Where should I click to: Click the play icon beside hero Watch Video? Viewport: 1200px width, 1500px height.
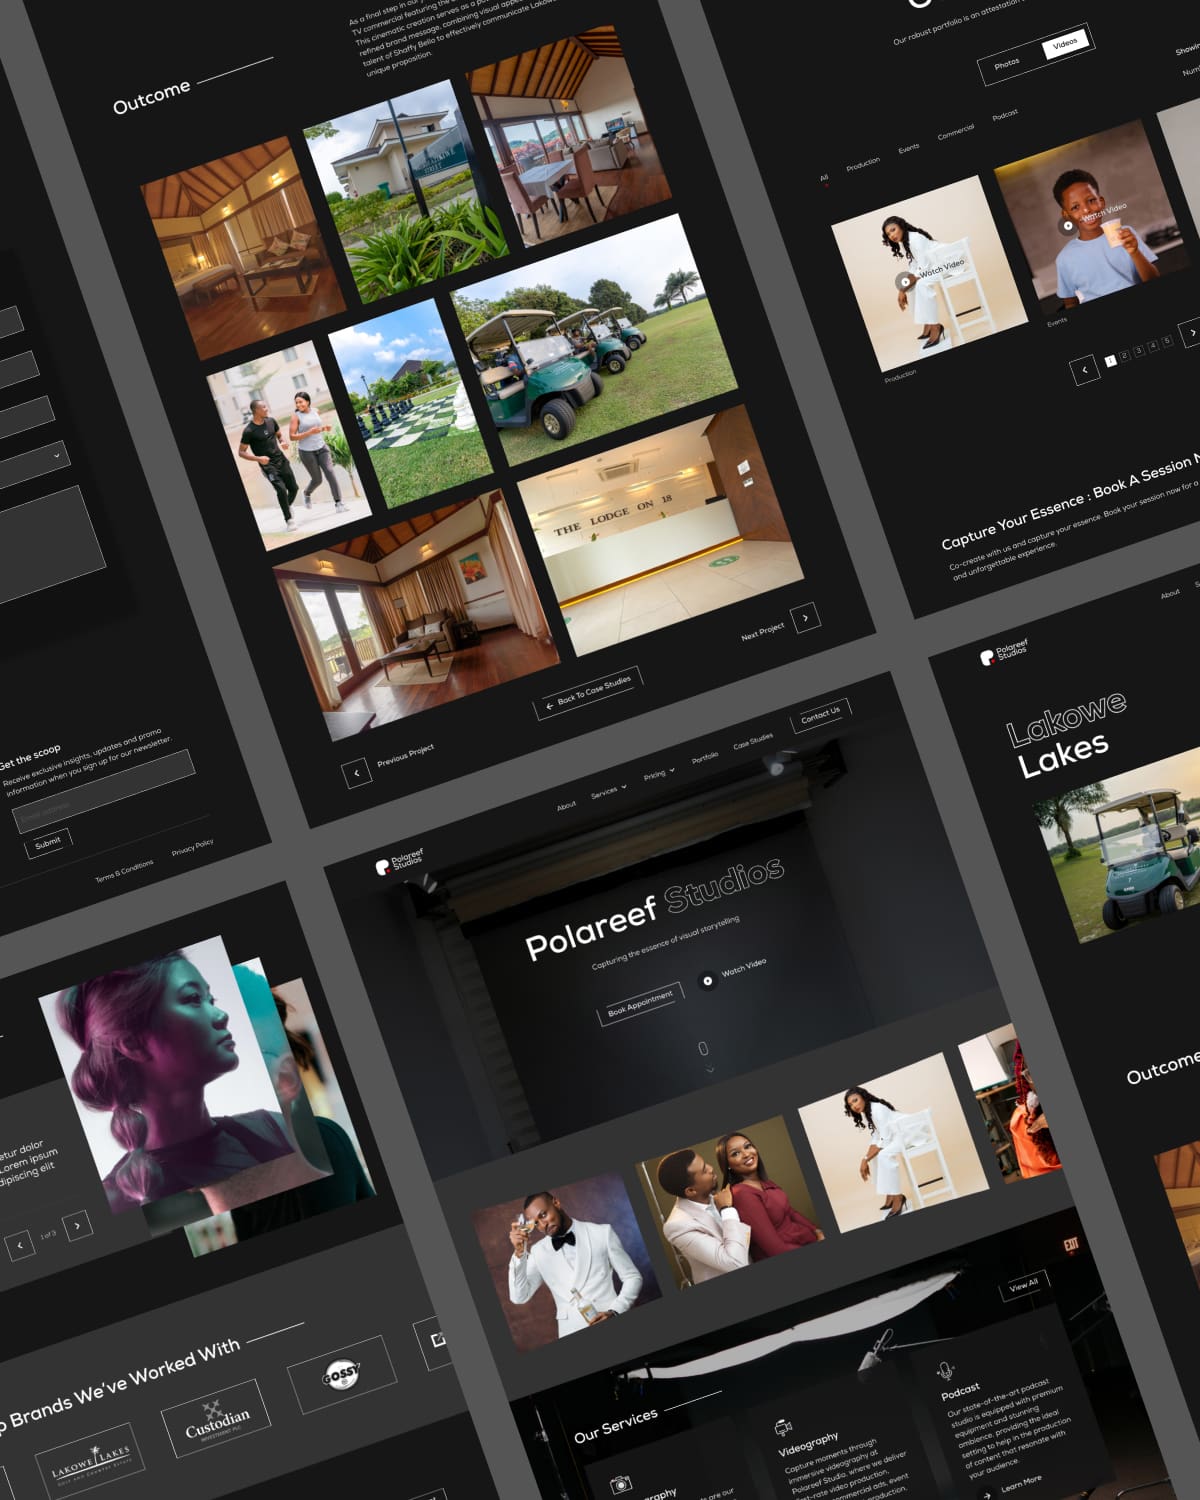(x=707, y=980)
